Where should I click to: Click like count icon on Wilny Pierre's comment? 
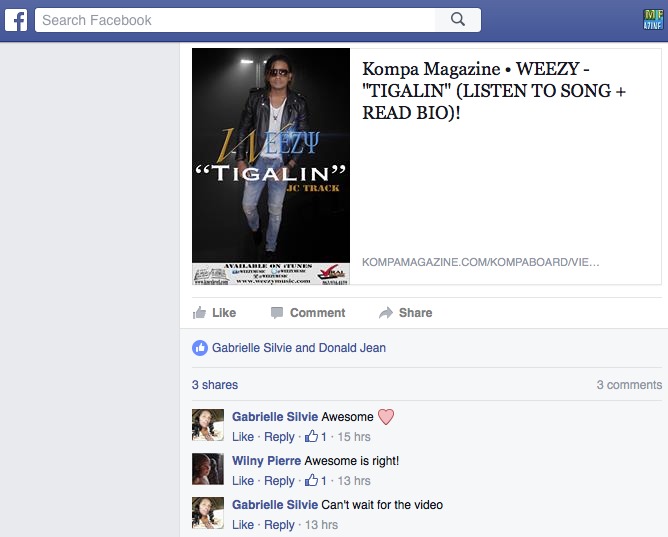[x=315, y=480]
